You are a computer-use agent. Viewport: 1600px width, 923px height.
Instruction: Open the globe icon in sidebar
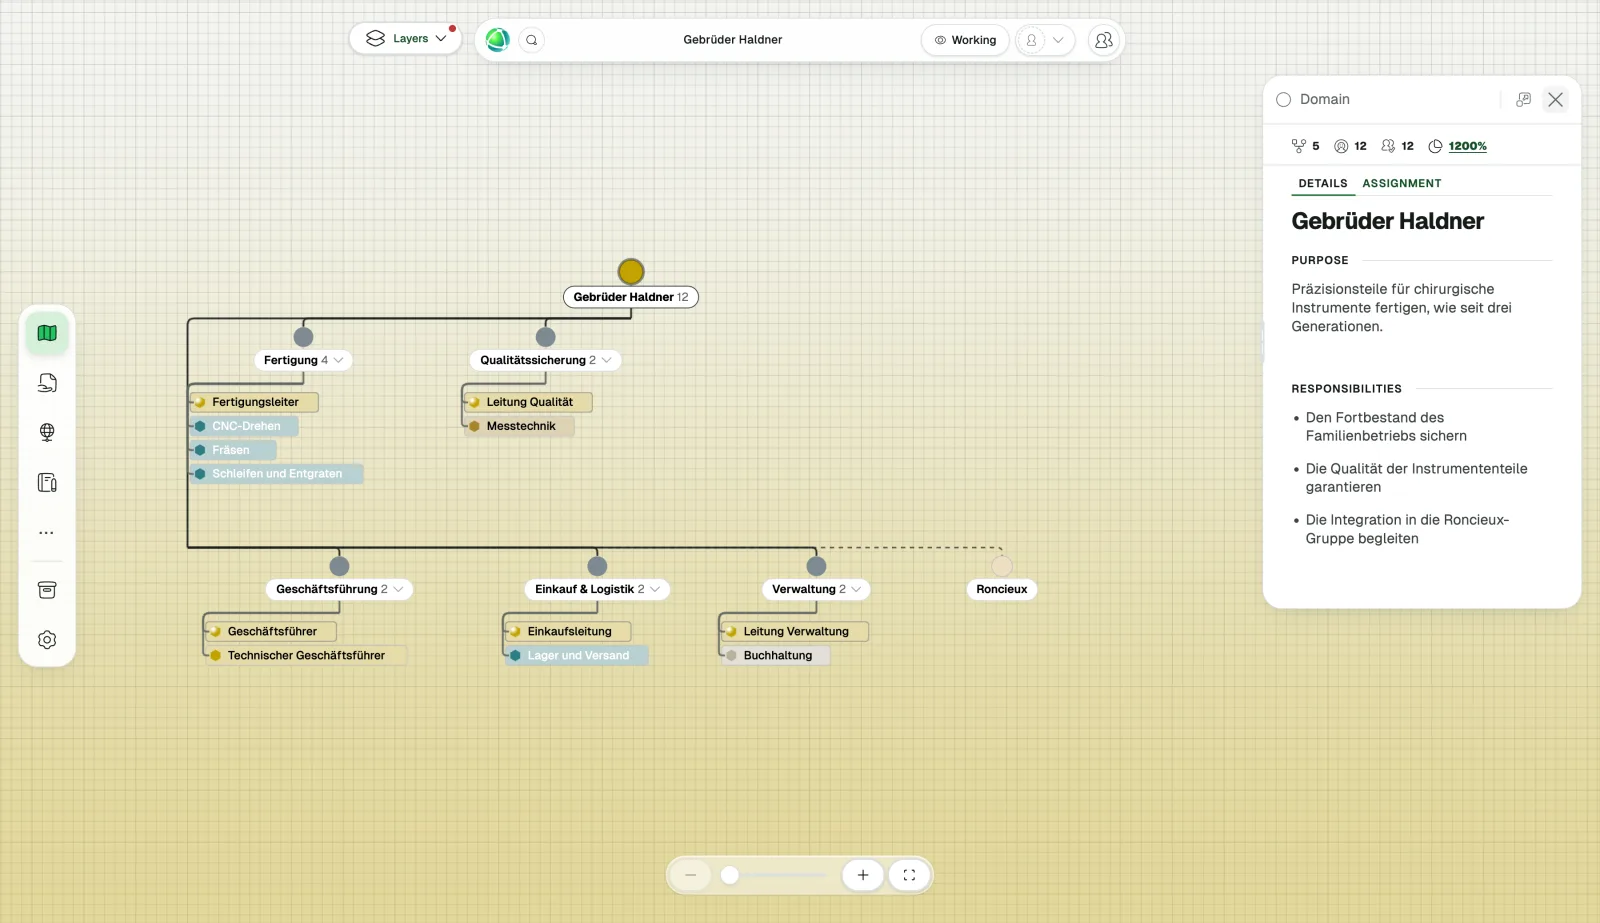coord(47,432)
